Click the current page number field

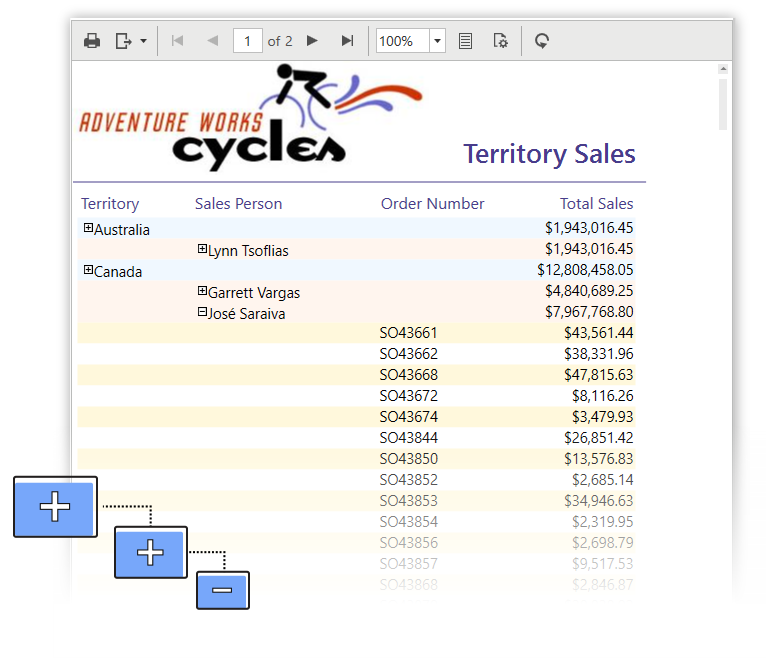[x=247, y=41]
